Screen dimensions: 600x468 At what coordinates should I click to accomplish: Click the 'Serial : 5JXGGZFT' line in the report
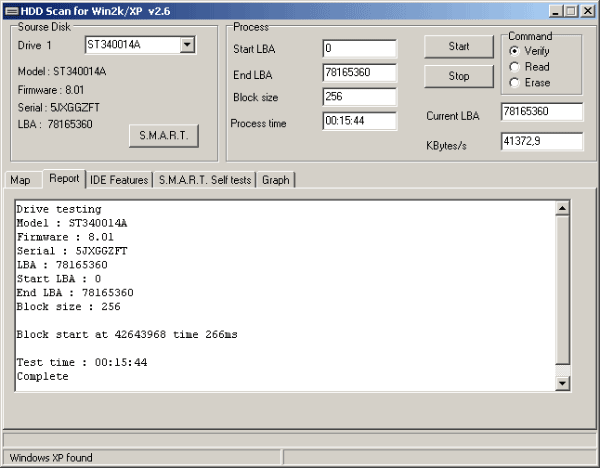[72, 251]
